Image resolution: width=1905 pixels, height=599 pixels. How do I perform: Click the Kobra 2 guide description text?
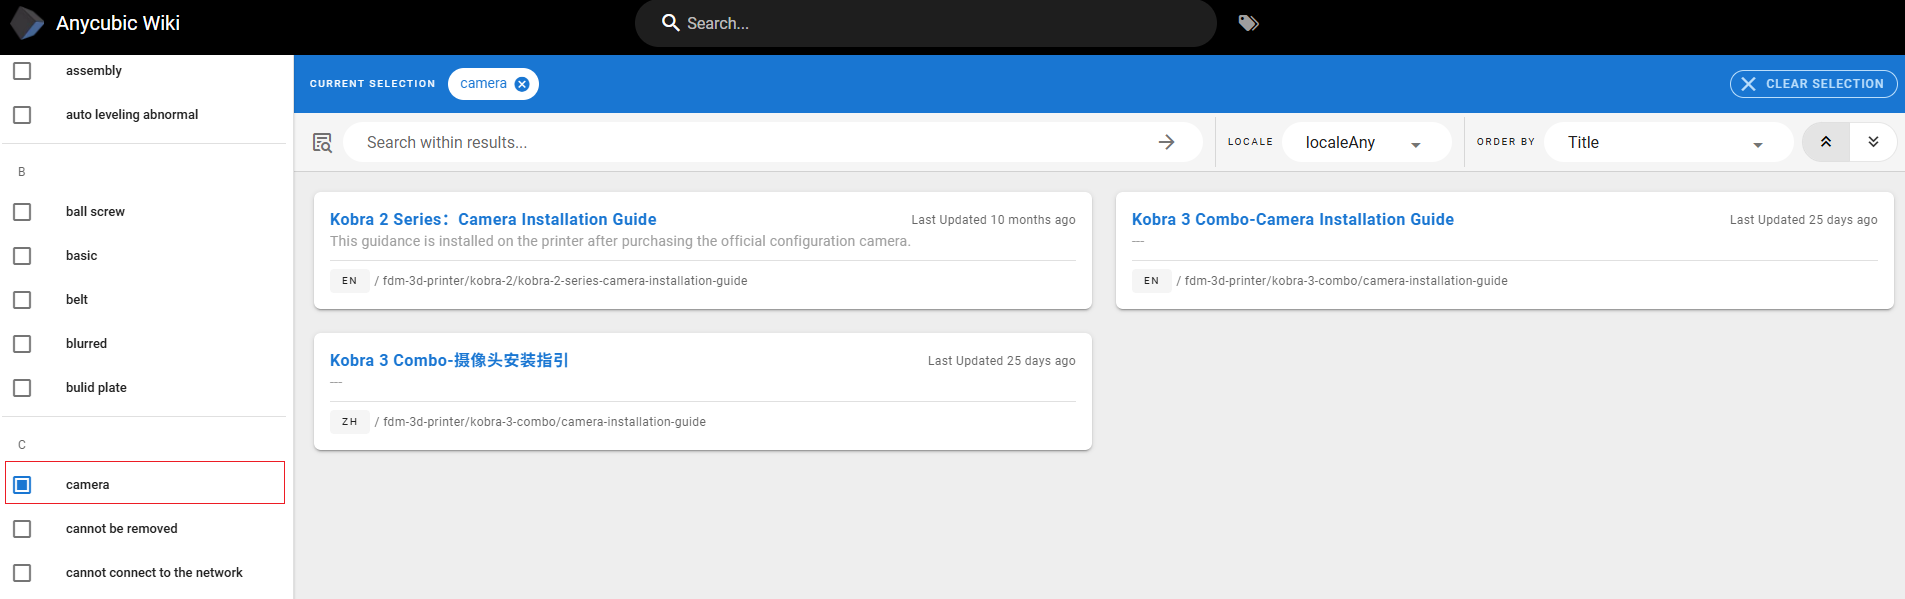(620, 241)
